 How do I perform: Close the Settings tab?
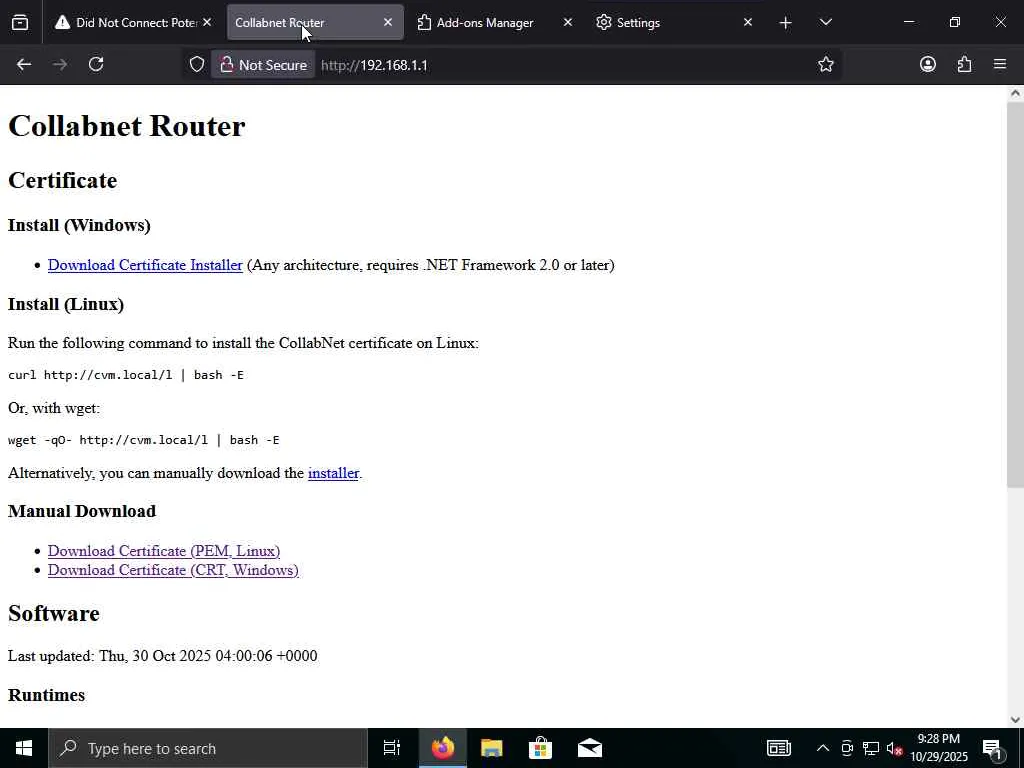point(748,22)
